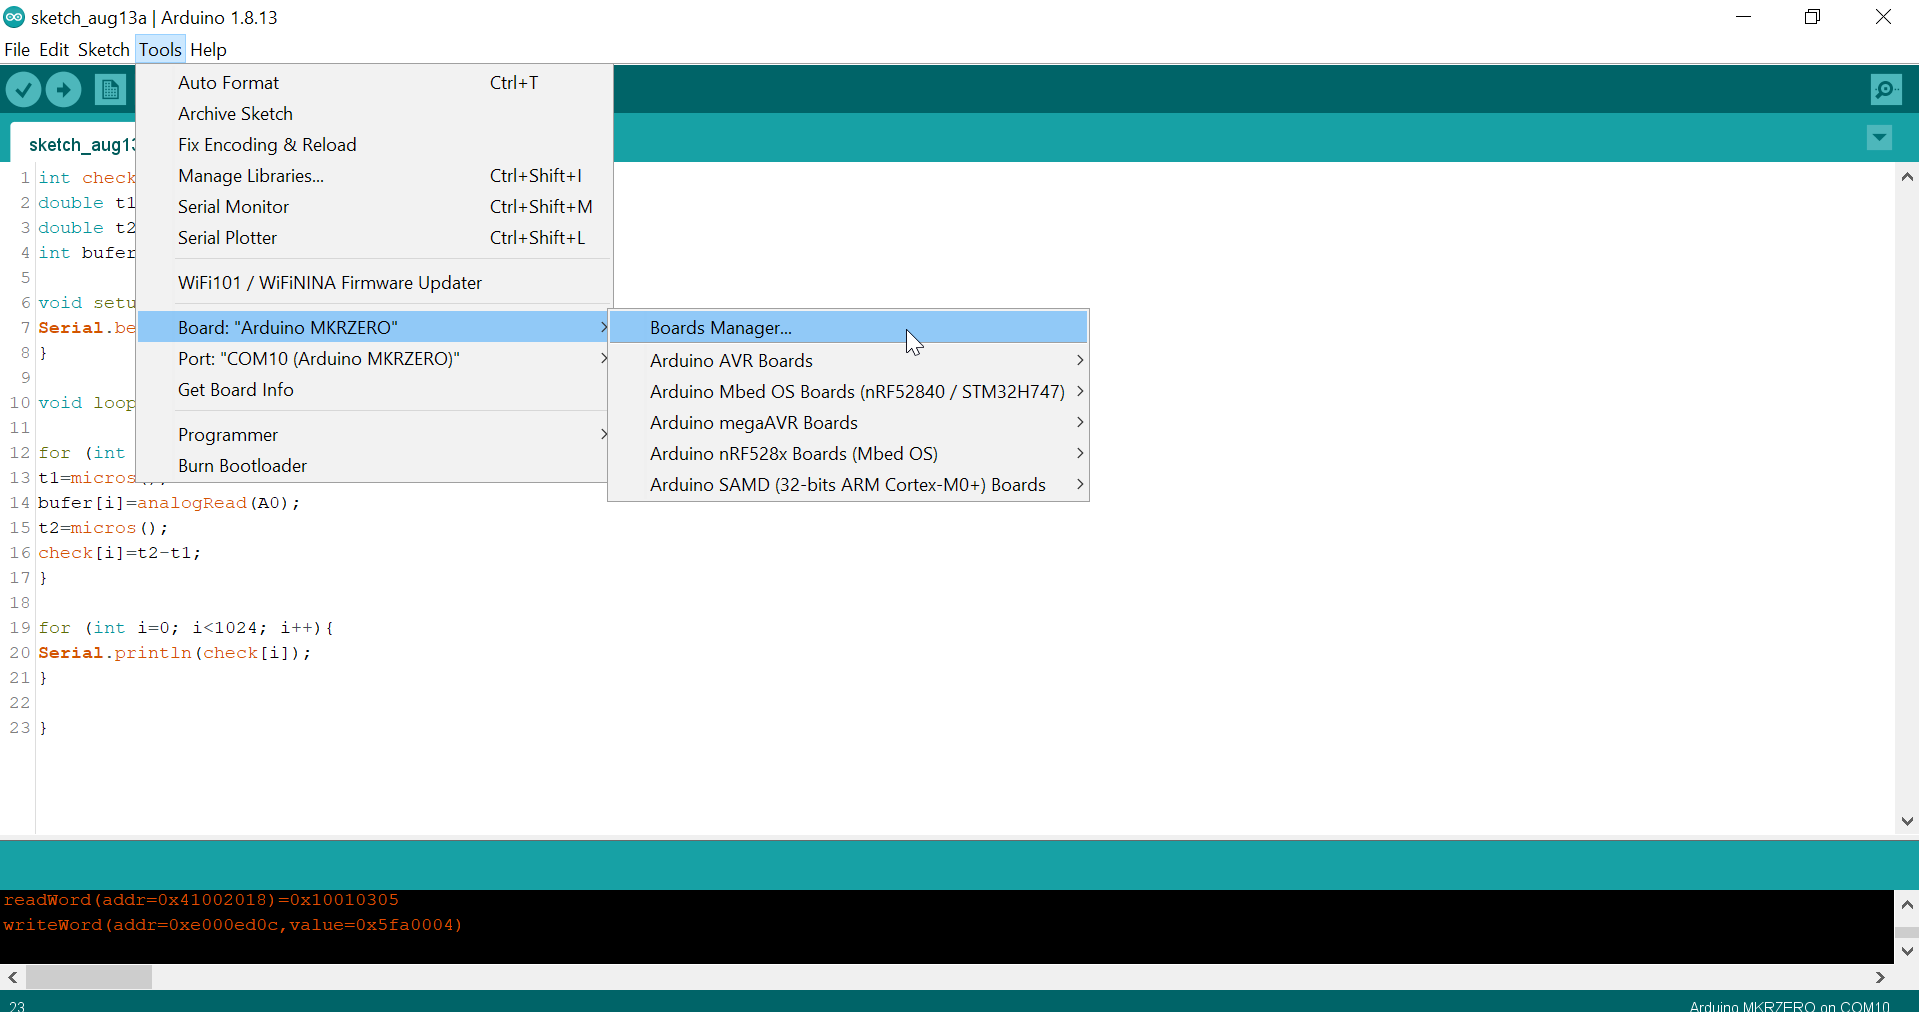This screenshot has height=1012, width=1919.
Task: Click code line bufer[i]=analogRead(A0);
Action: 169,503
